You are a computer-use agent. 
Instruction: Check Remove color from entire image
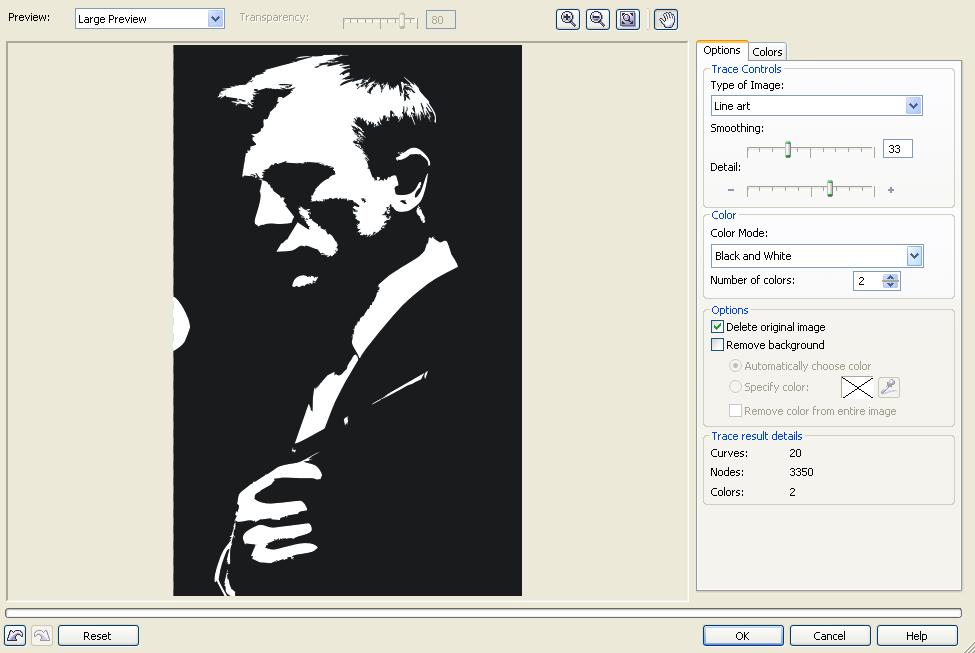pyautogui.click(x=735, y=410)
